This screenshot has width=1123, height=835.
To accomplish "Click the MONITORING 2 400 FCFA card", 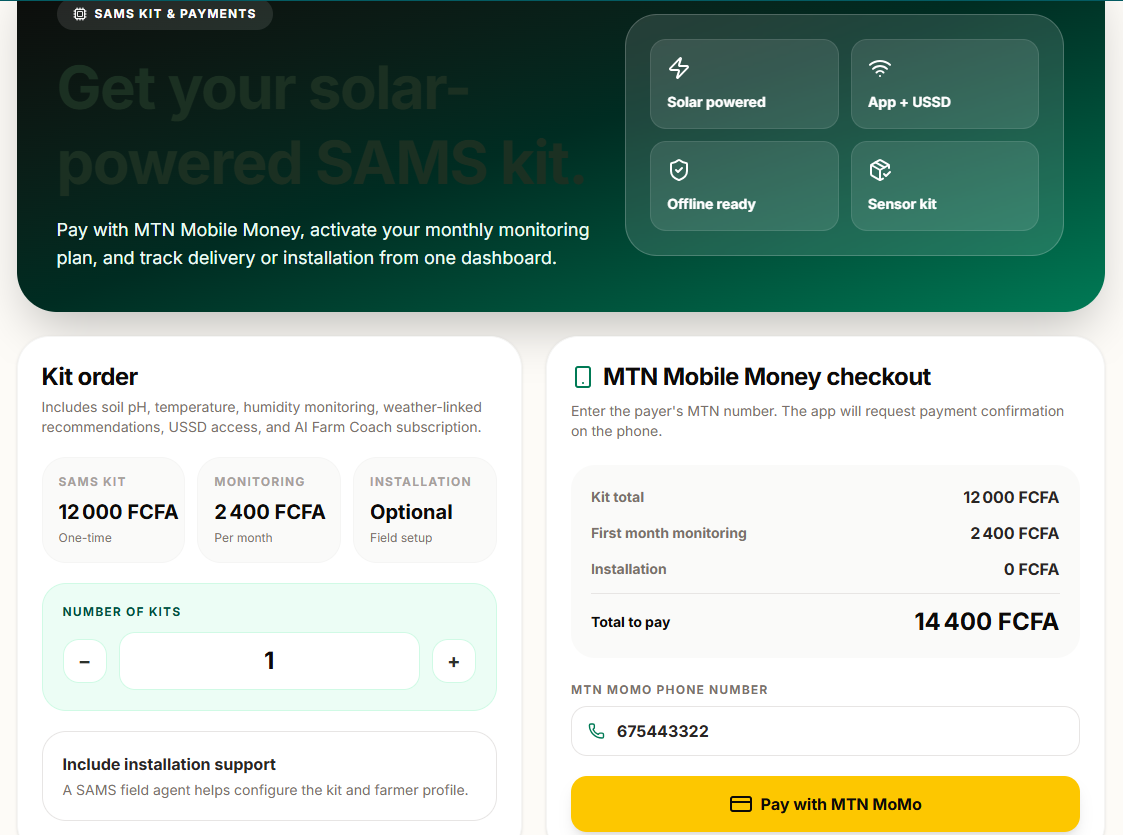I will 269,510.
